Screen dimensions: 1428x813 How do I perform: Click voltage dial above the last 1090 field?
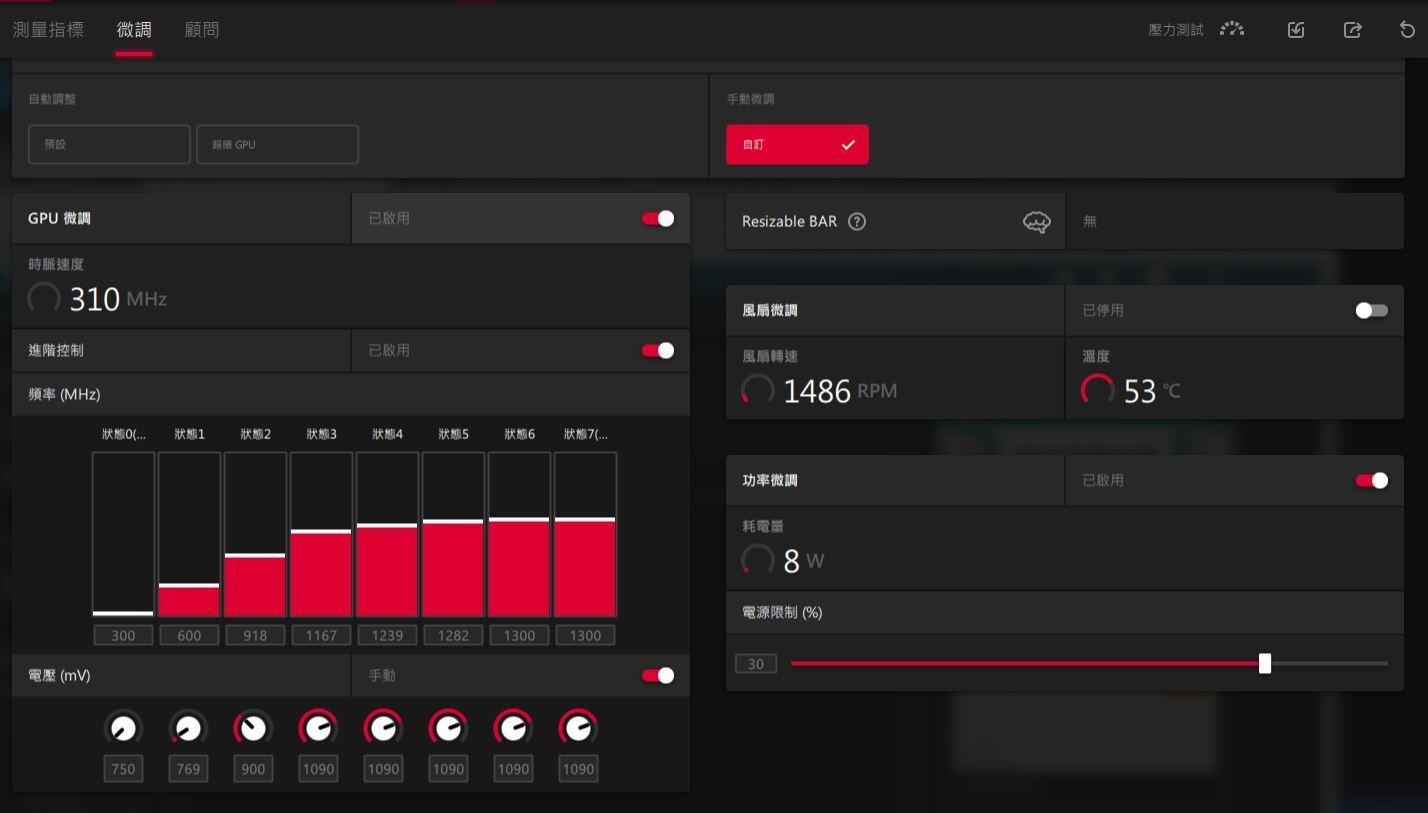[578, 728]
